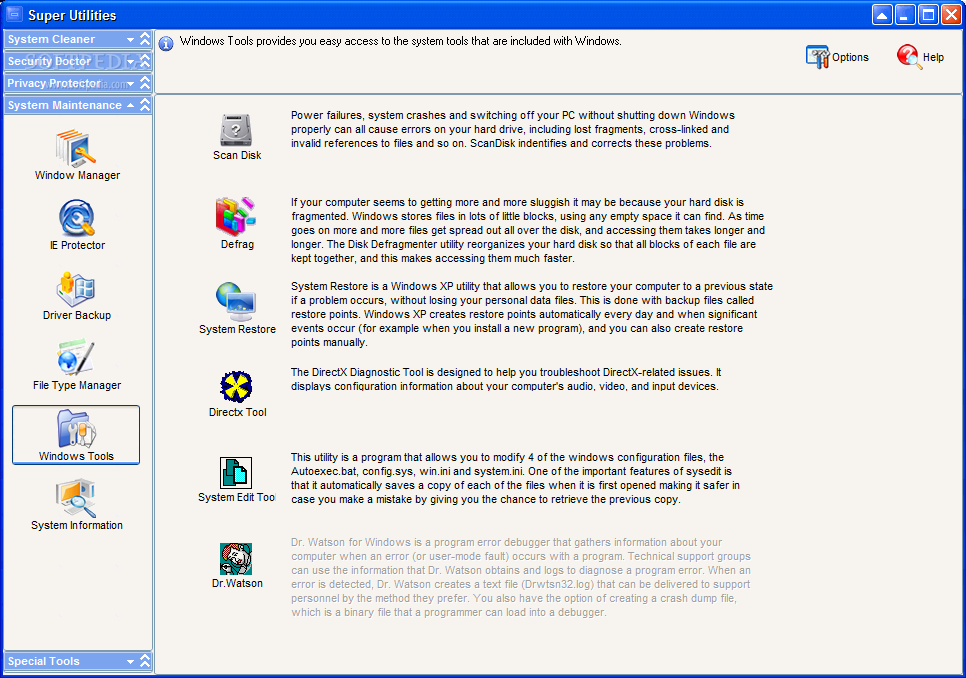This screenshot has height=678, width=966.
Task: Launch the Directx Tool icon
Action: pos(237,387)
